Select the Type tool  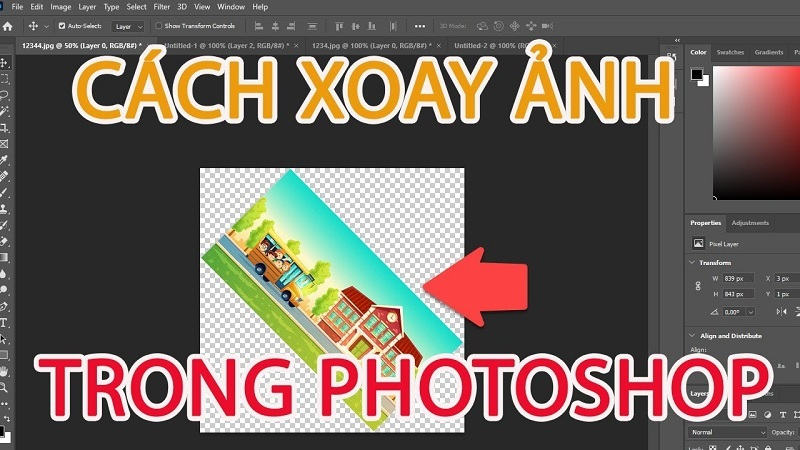tap(5, 323)
